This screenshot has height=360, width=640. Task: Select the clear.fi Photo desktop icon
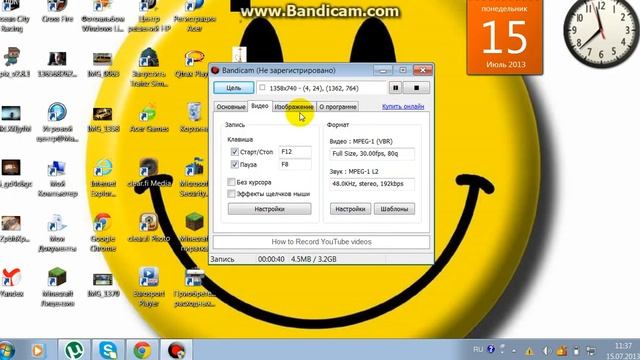coord(149,228)
